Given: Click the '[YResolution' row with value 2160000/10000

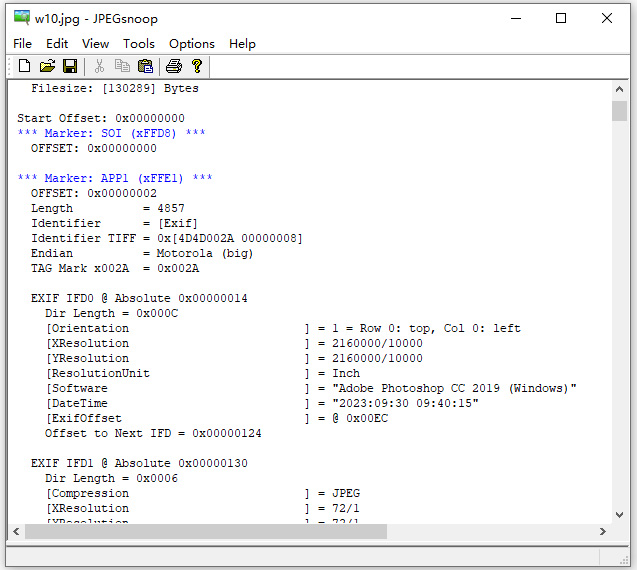Looking at the screenshot, I should click(x=234, y=358).
